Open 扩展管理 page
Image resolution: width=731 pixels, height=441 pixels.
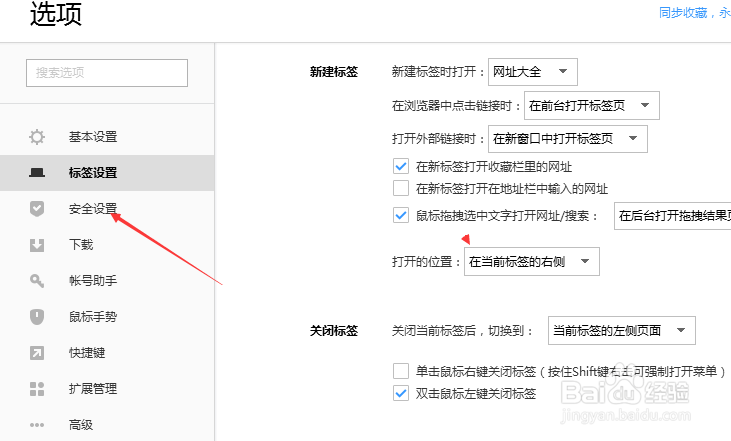[107, 389]
